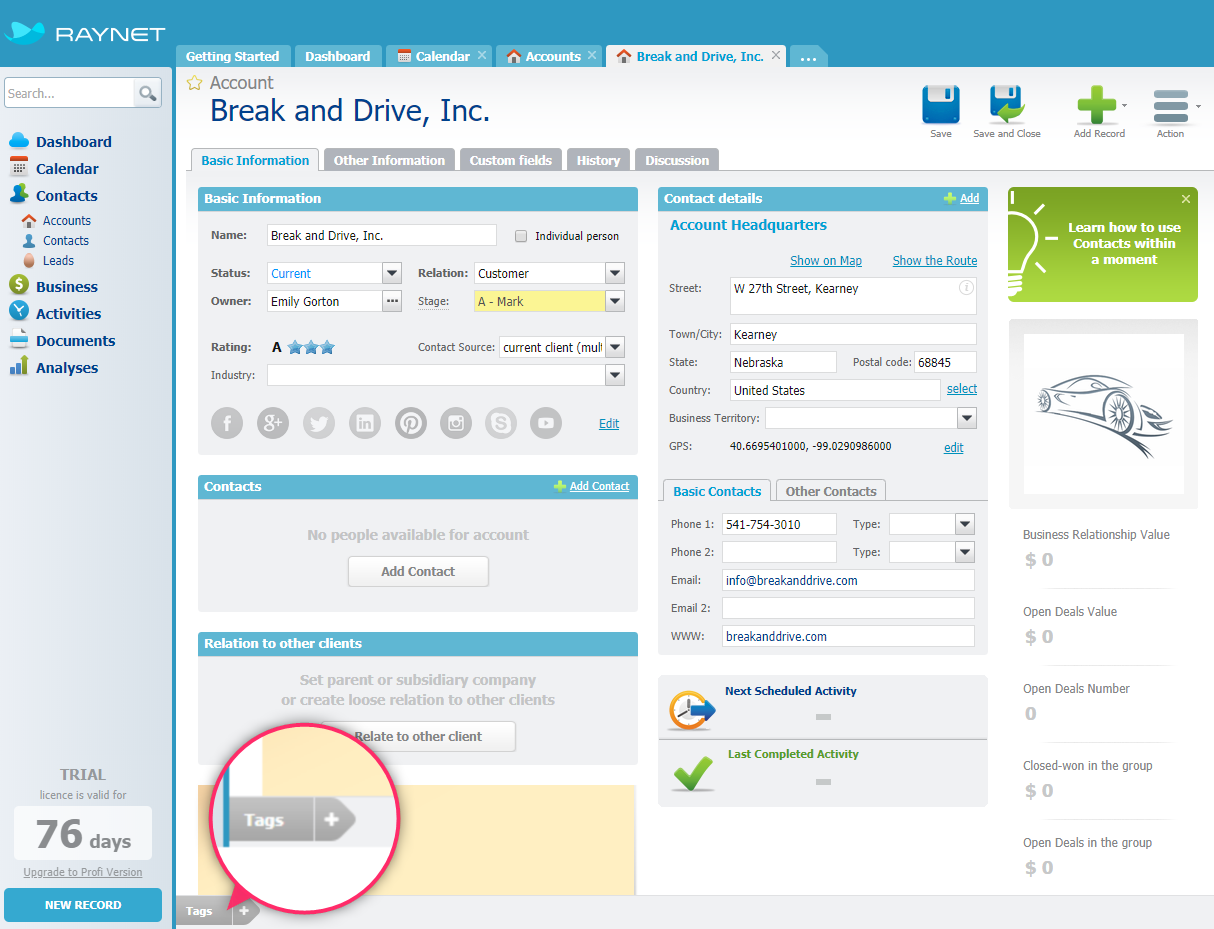Open the Action menu icon
Image resolution: width=1214 pixels, height=929 pixels.
pos(1171,105)
